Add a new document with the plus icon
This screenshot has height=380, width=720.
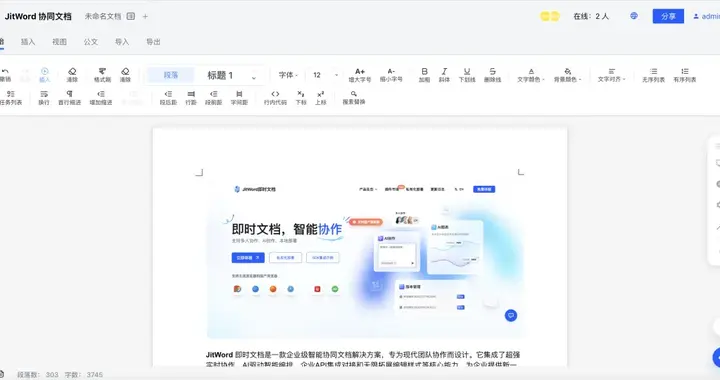click(x=145, y=17)
